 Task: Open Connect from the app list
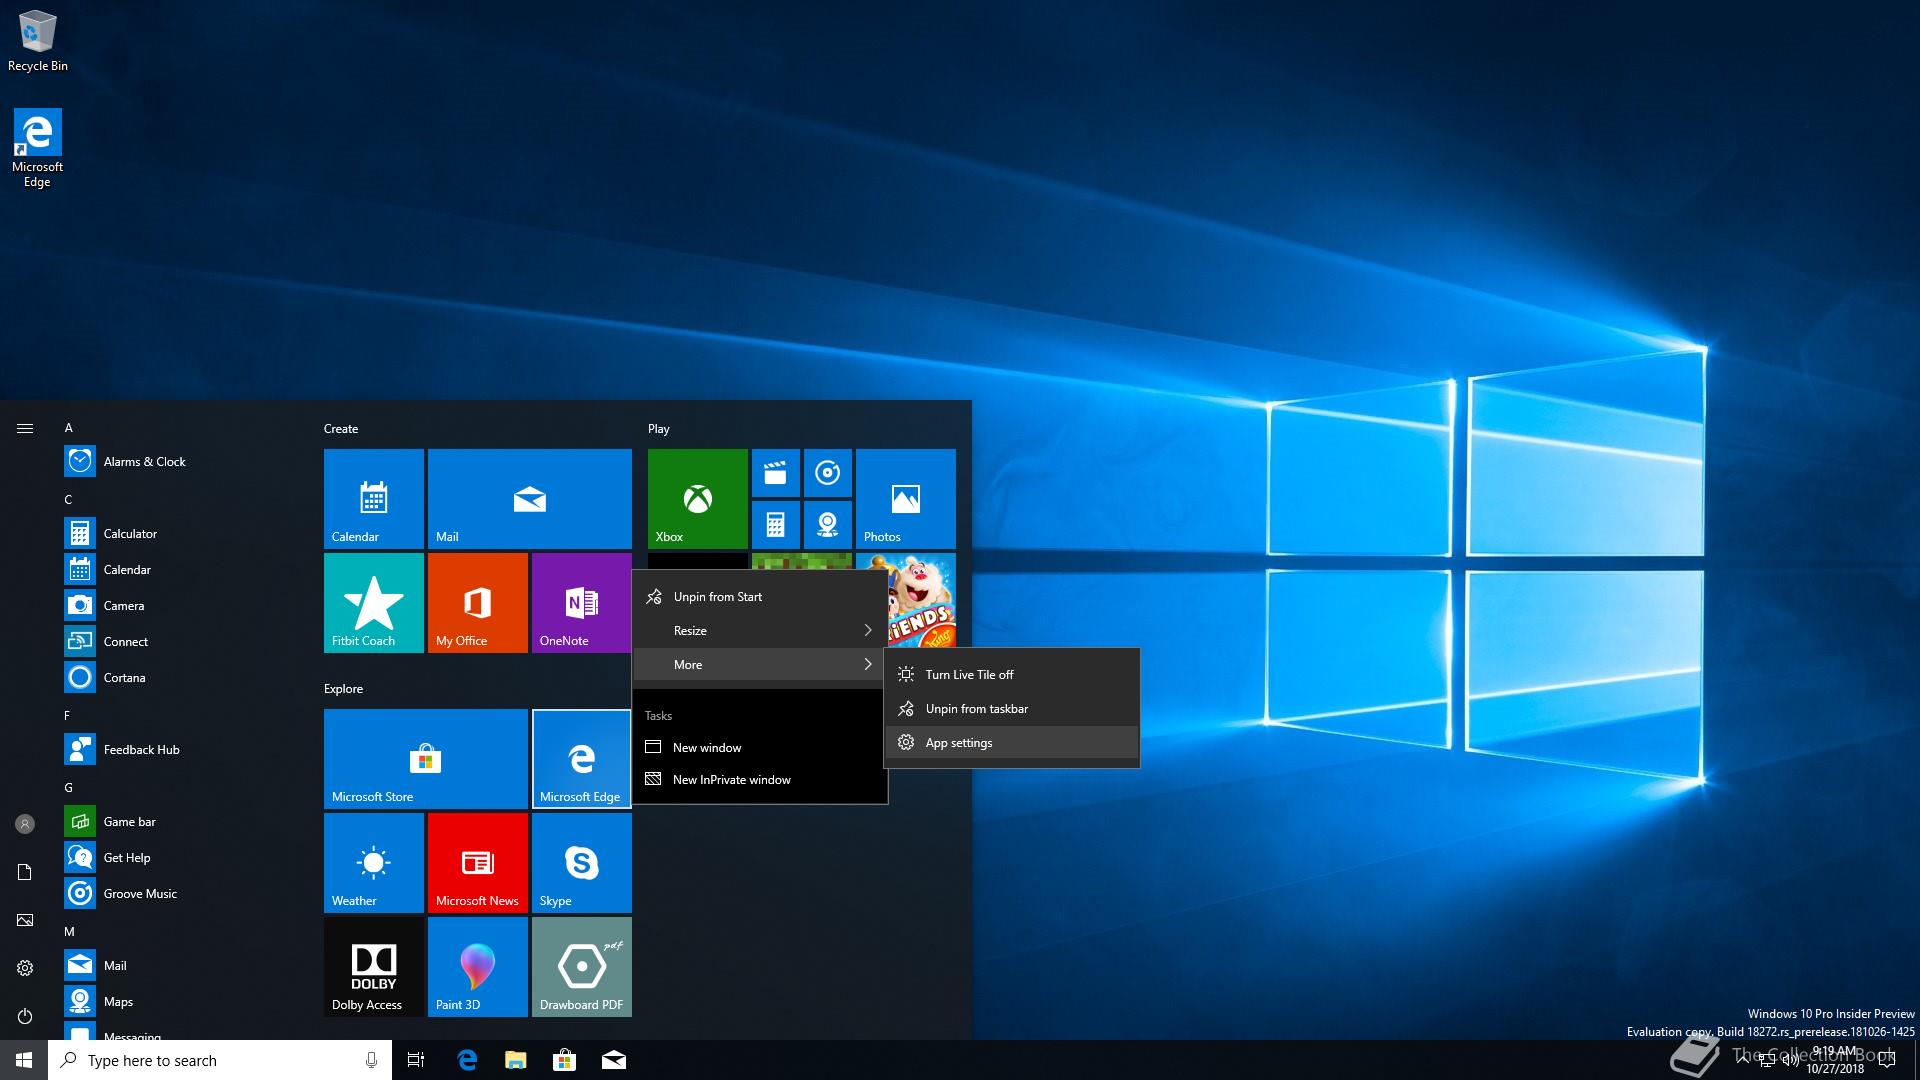[180, 642]
